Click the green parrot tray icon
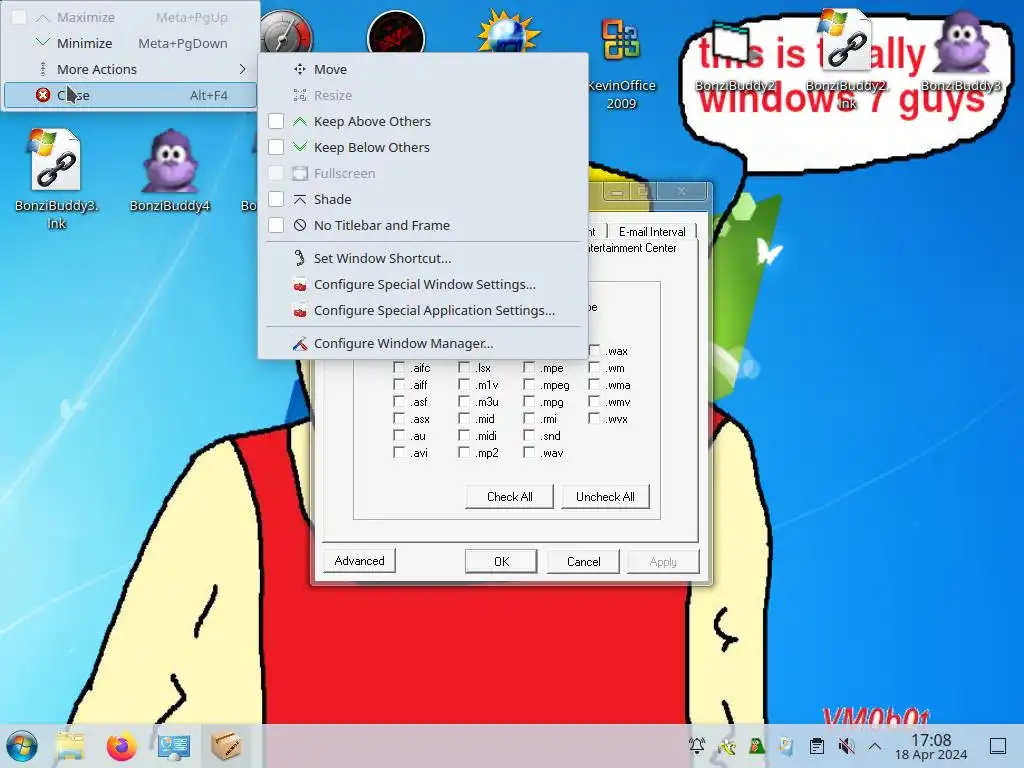The image size is (1024, 768). click(x=757, y=746)
